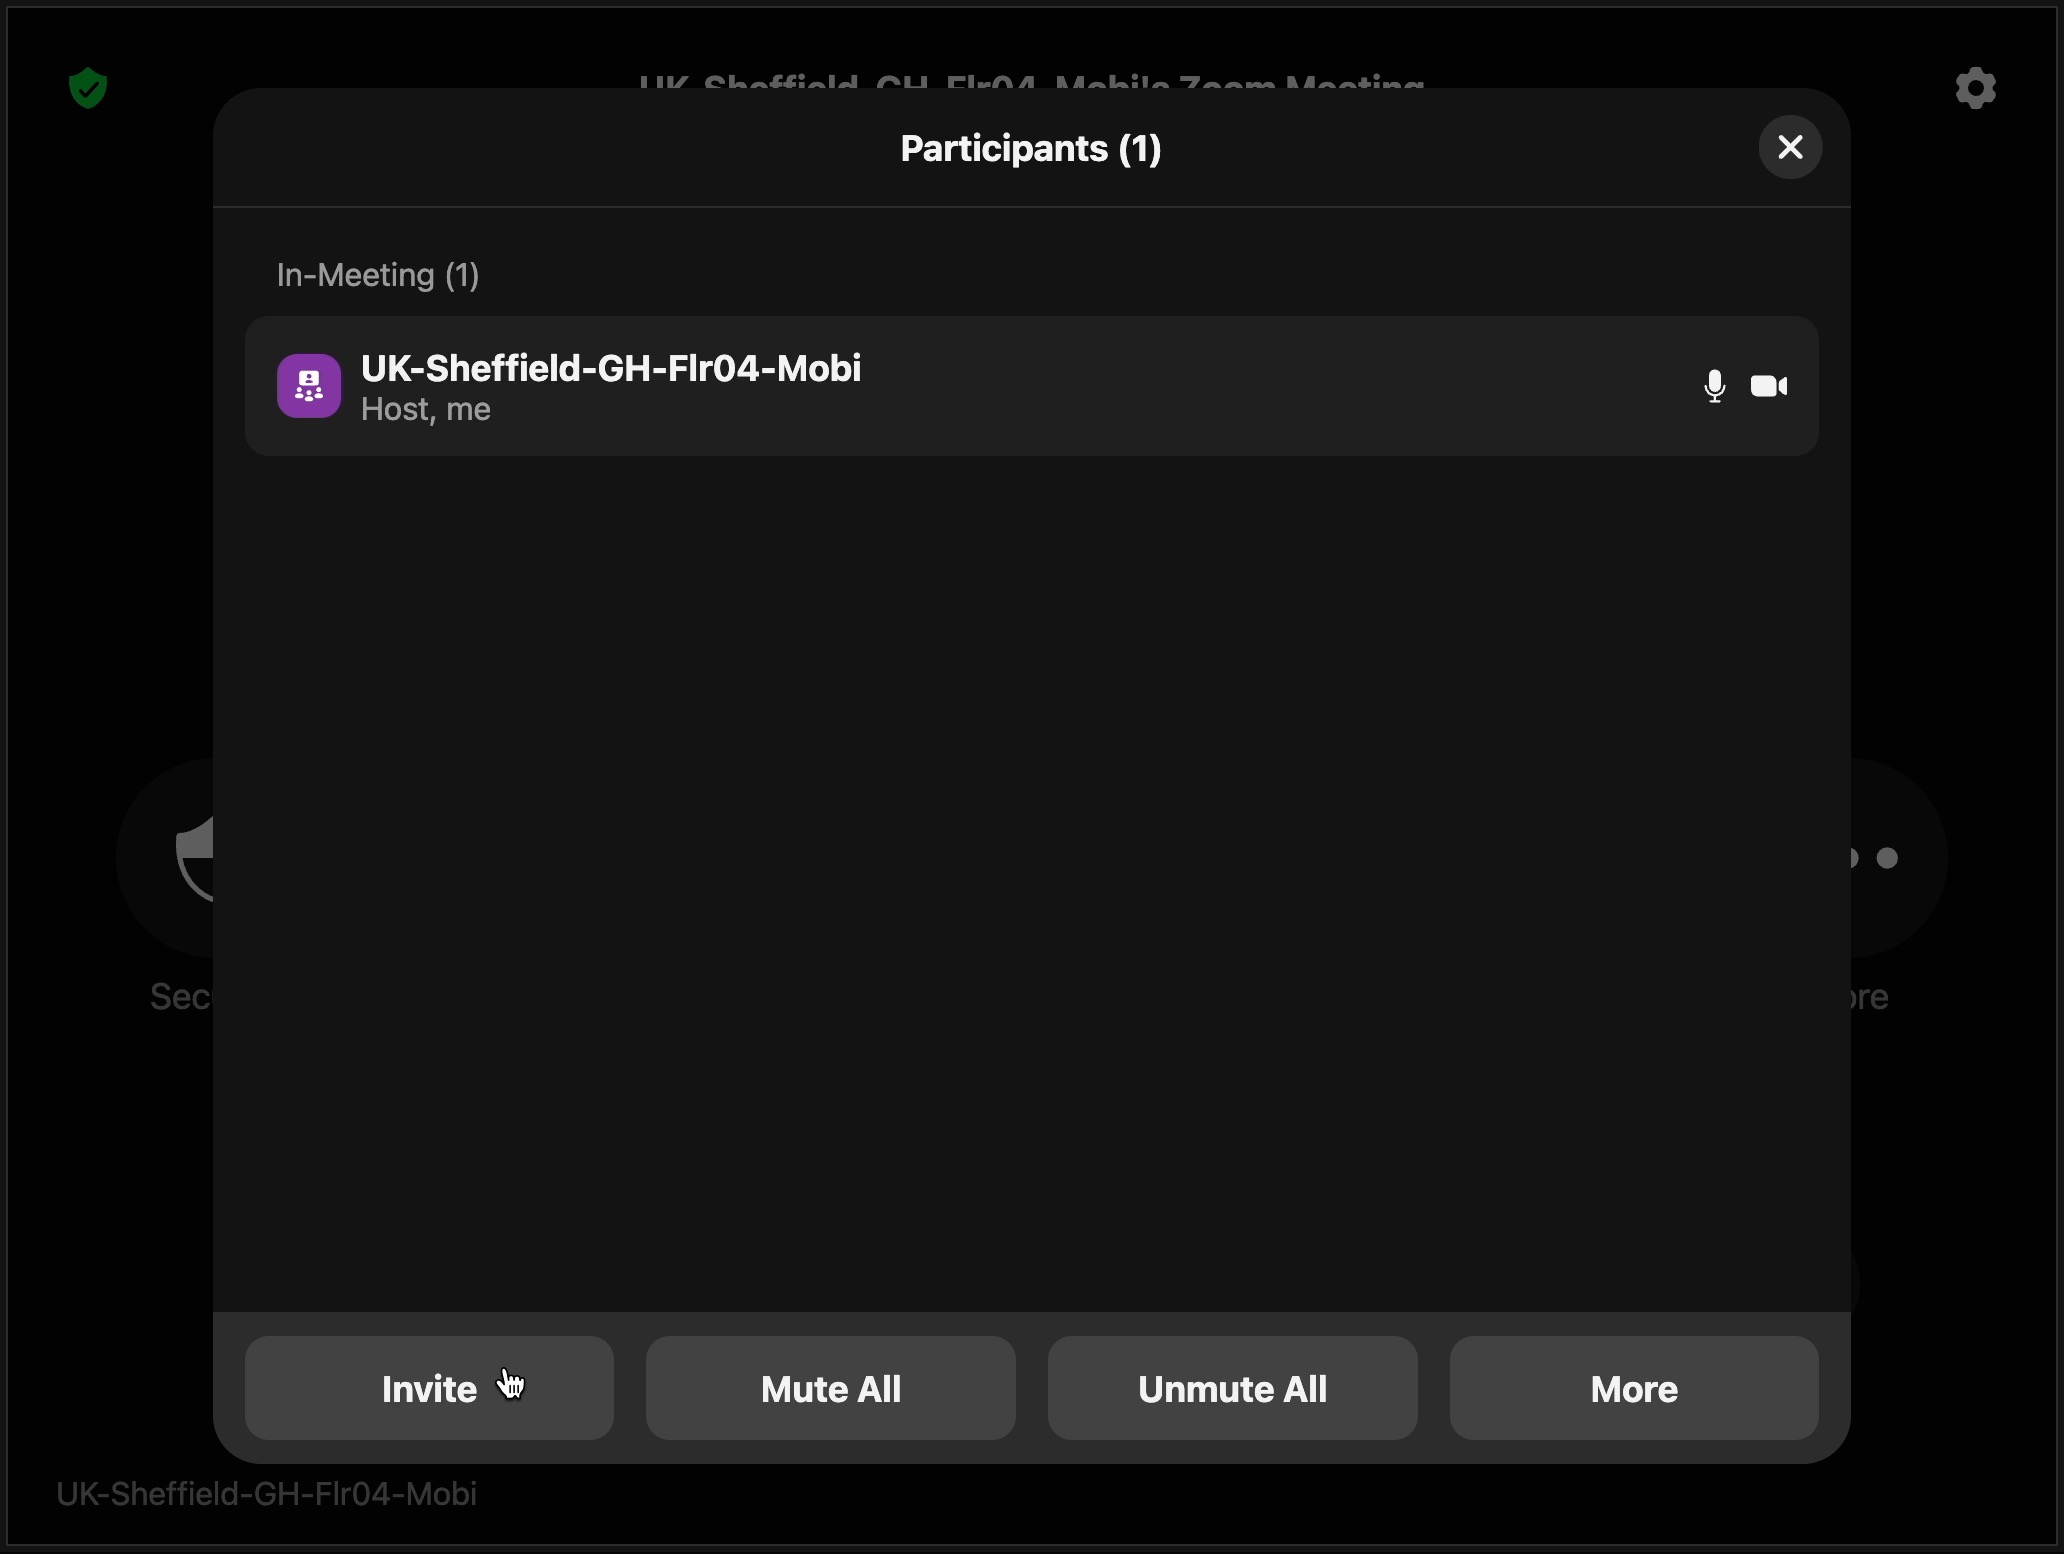Mute all participants with Mute All
2064x1554 pixels.
(830, 1388)
